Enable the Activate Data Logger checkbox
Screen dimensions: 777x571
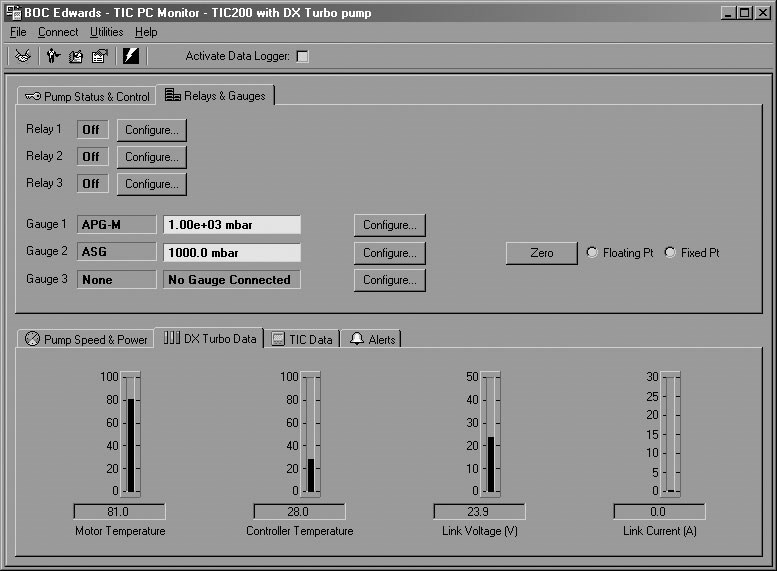tap(302, 57)
